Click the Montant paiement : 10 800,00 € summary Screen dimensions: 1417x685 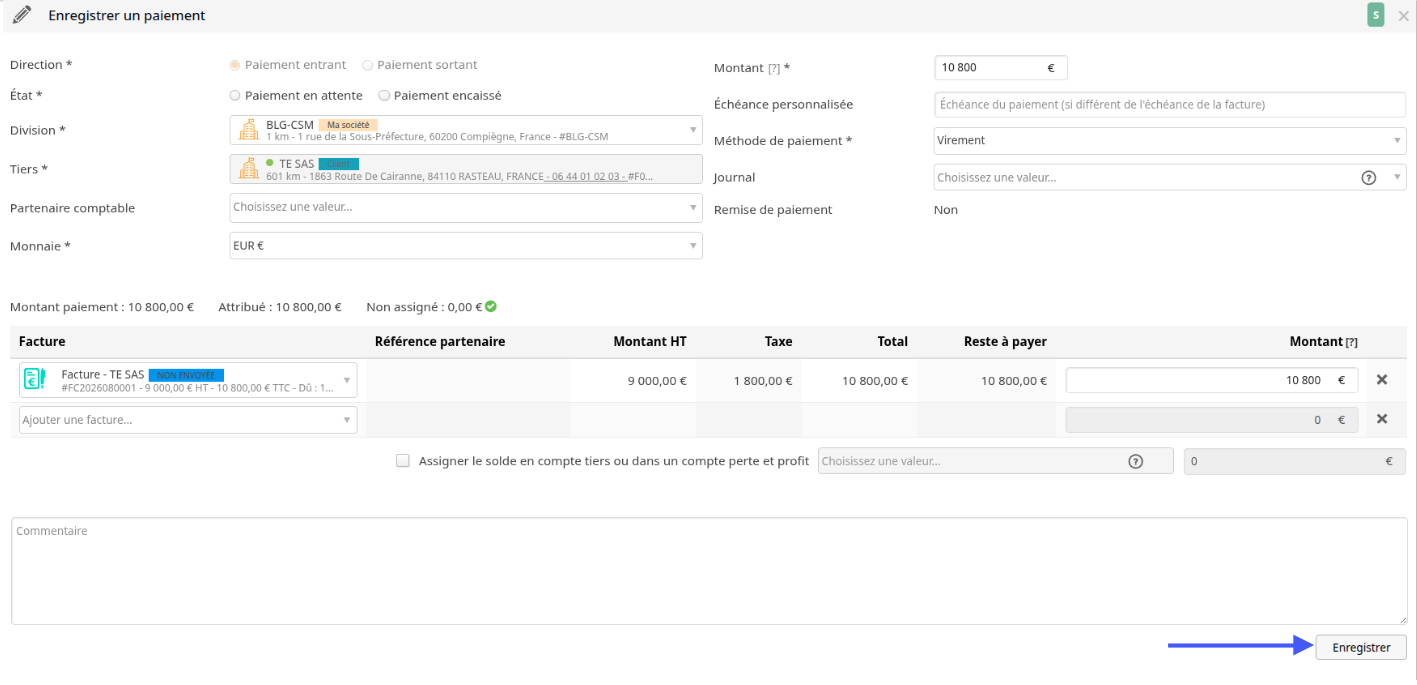pyautogui.click(x=102, y=308)
